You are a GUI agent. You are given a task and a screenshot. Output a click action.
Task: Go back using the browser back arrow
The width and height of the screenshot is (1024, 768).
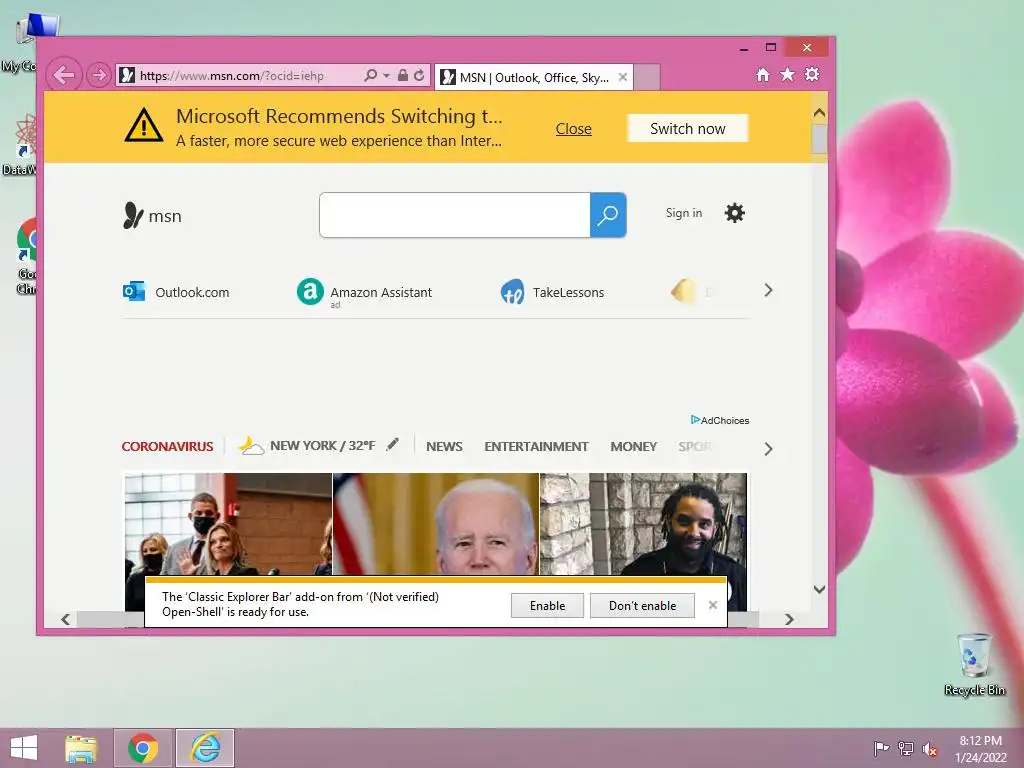(x=64, y=75)
